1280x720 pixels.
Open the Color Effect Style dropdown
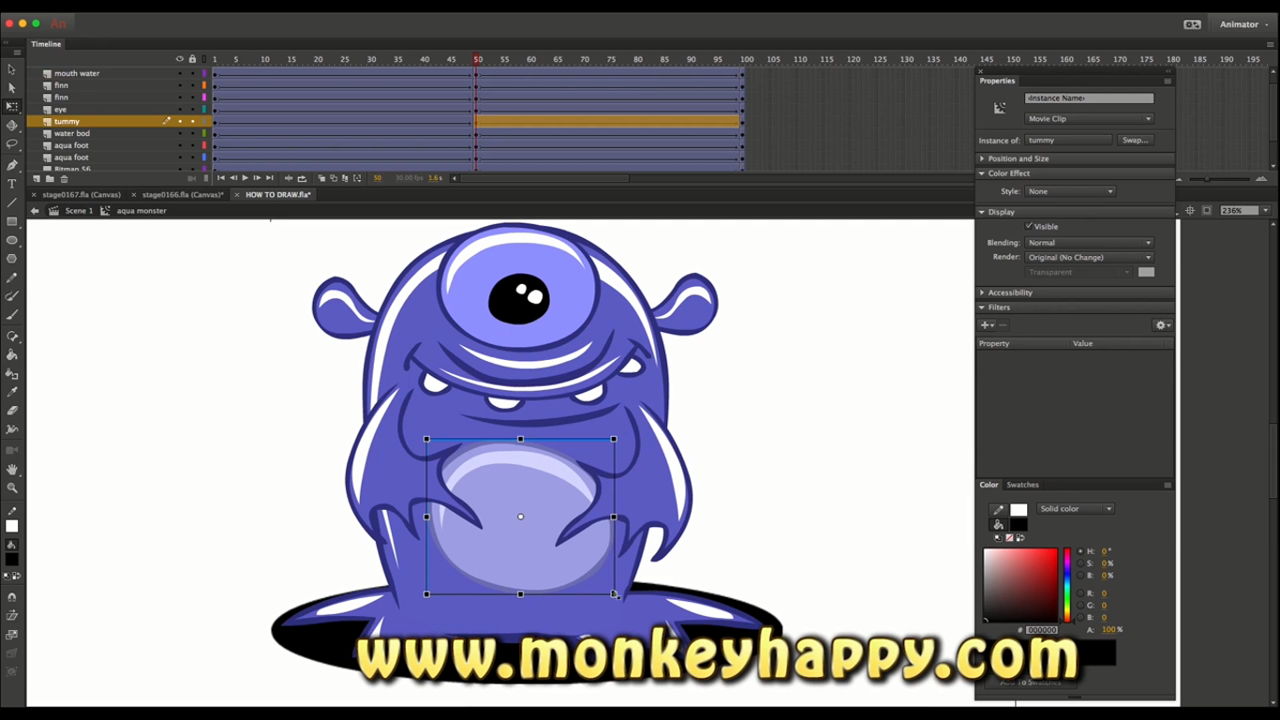point(1070,191)
